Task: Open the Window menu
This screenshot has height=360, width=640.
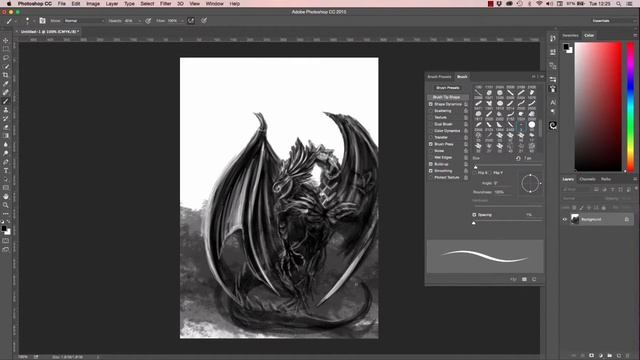Action: click(215, 4)
